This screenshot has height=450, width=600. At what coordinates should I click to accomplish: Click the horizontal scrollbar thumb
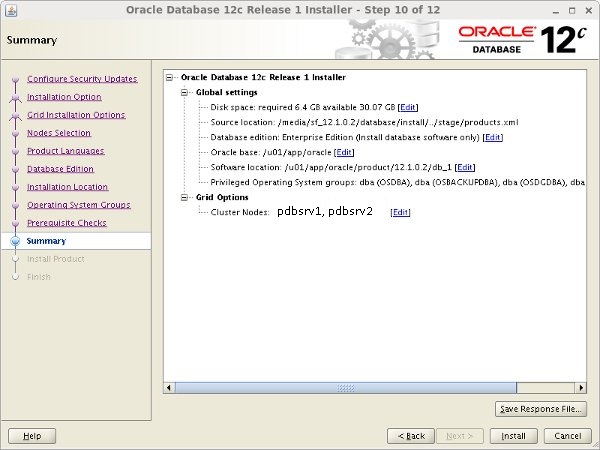point(346,388)
